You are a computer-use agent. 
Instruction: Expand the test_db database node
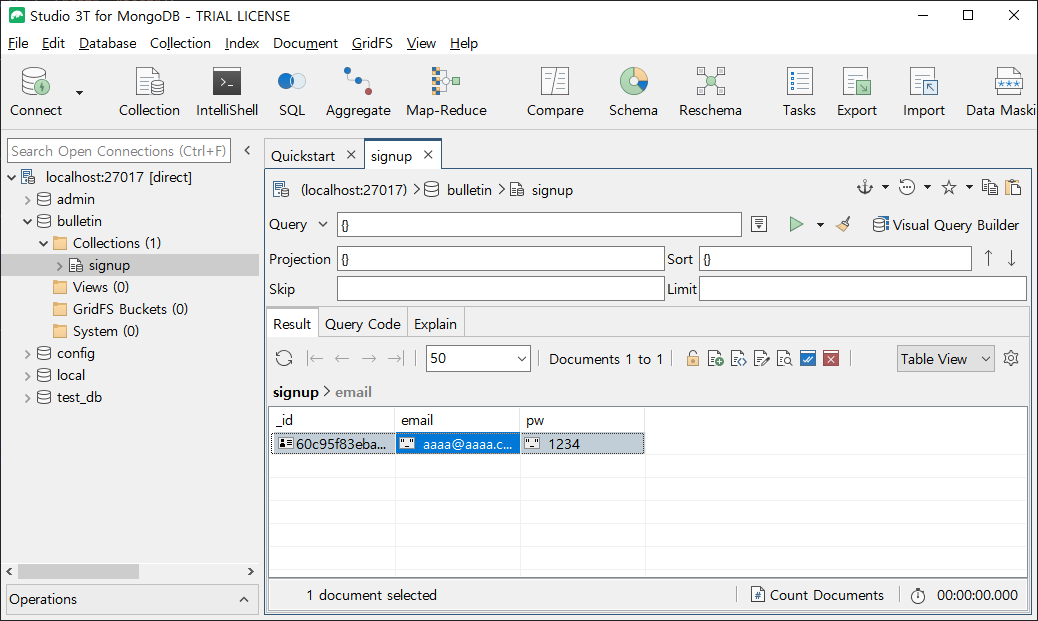pos(27,397)
